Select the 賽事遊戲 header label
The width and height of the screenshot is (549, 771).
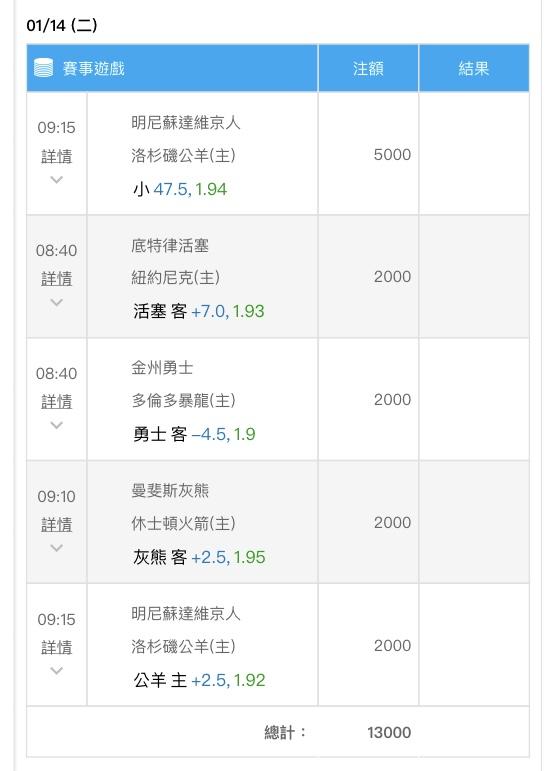93,68
